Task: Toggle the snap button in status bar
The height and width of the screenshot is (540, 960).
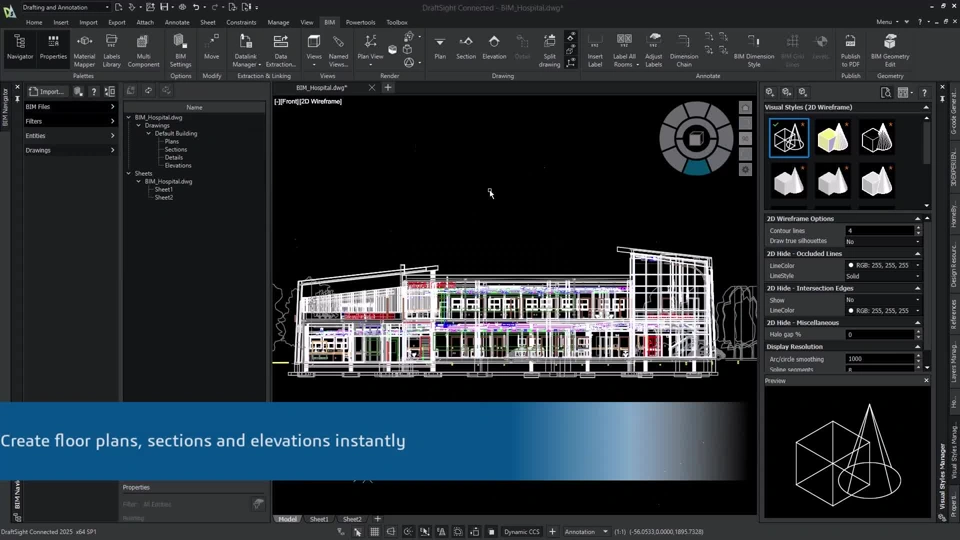Action: click(x=358, y=532)
